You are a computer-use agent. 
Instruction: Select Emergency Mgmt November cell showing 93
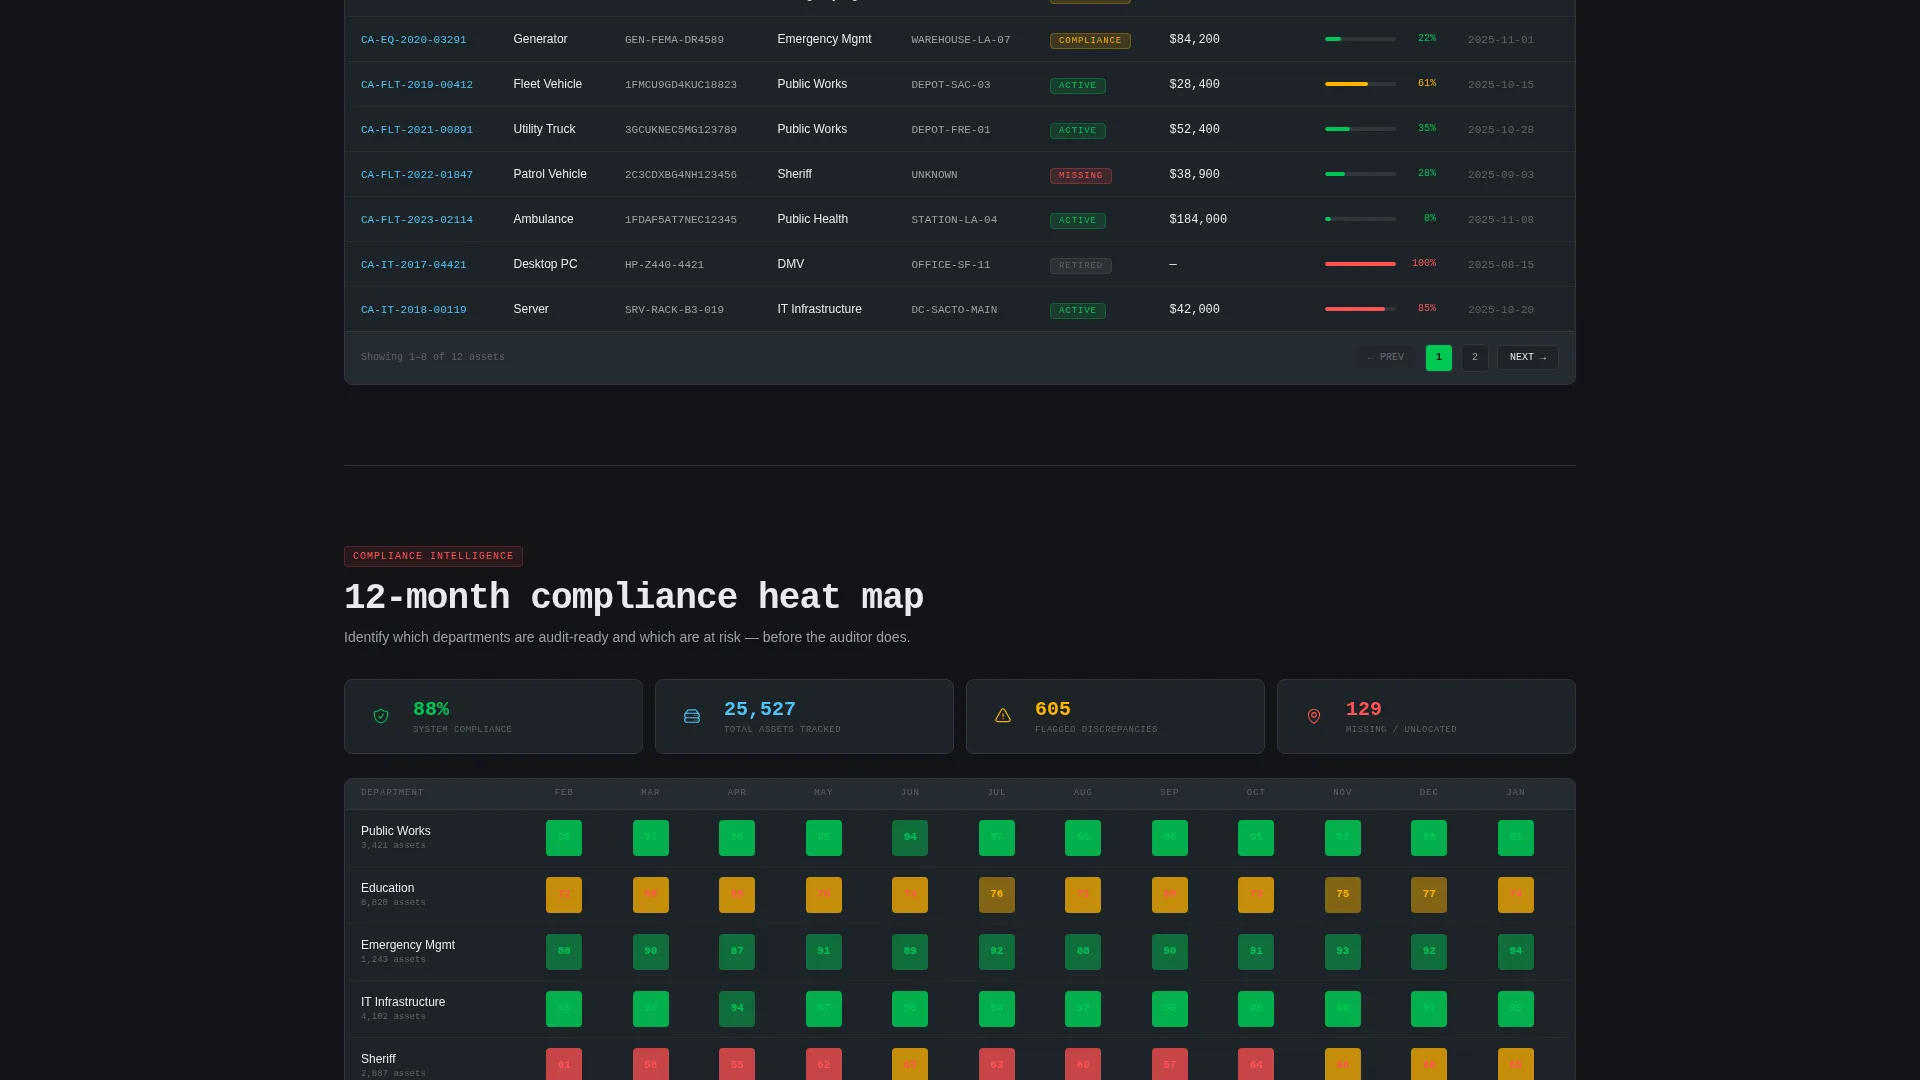1343,952
